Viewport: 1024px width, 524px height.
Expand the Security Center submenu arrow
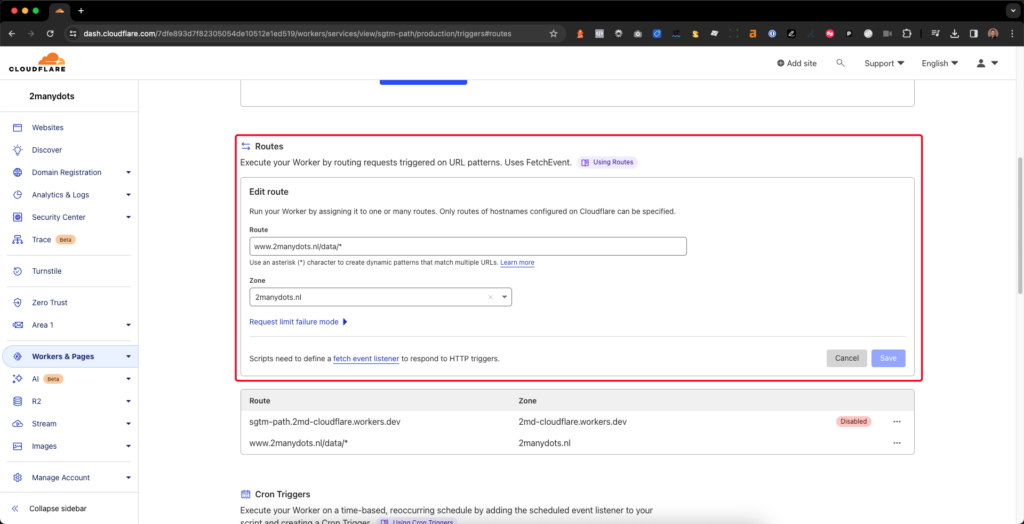(x=128, y=217)
